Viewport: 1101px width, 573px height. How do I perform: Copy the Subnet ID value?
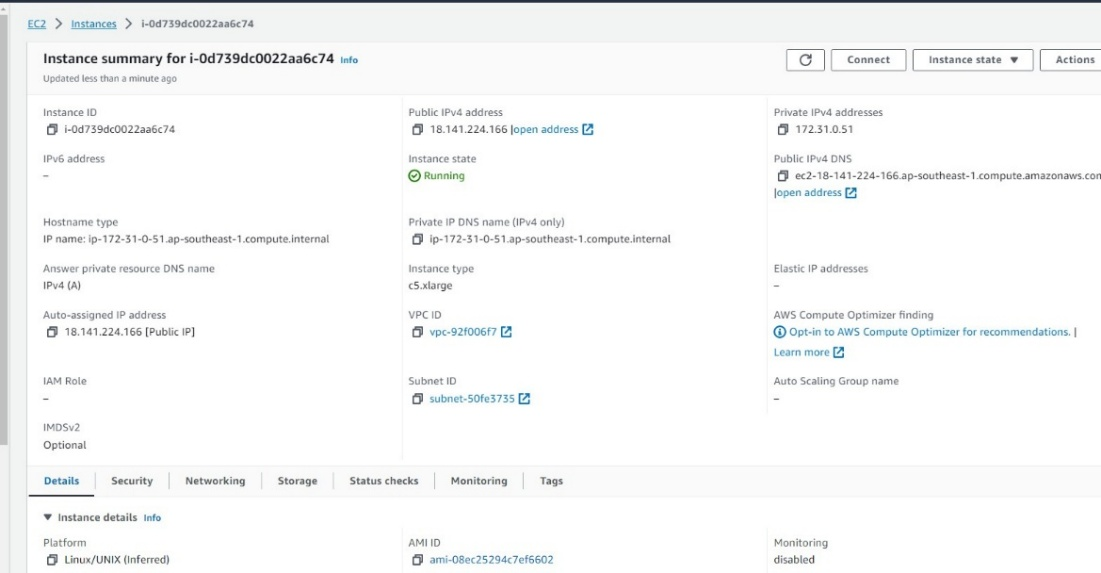pos(418,400)
